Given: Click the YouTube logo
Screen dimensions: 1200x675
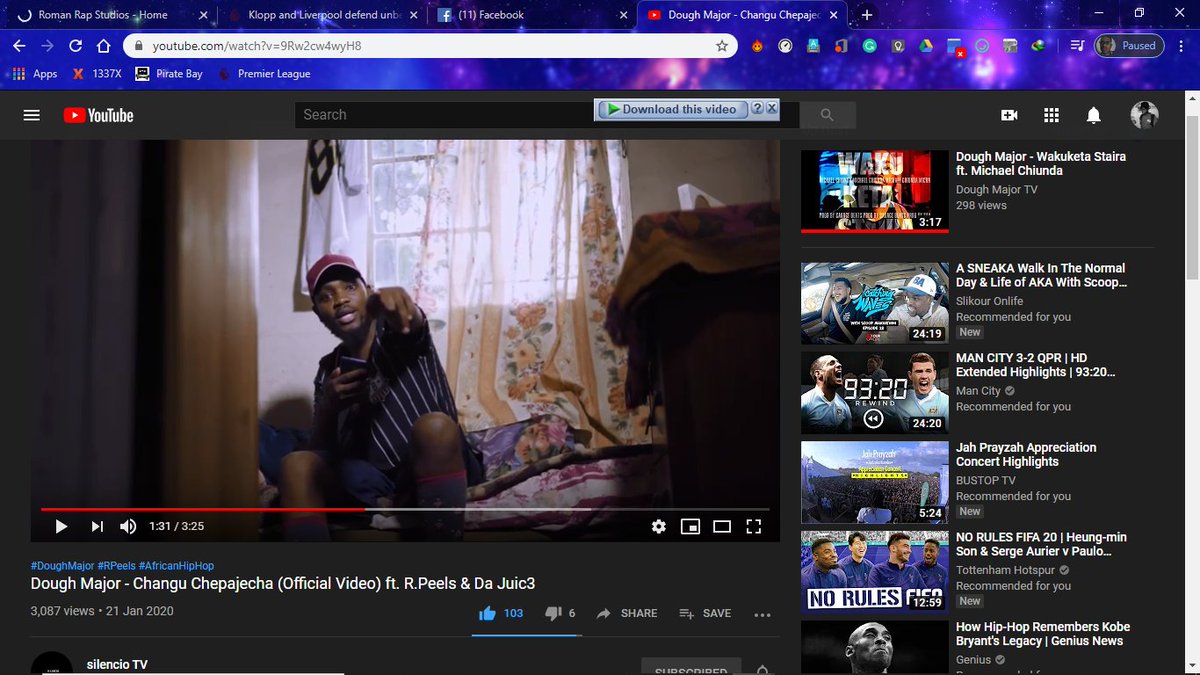Looking at the screenshot, I should [x=98, y=115].
